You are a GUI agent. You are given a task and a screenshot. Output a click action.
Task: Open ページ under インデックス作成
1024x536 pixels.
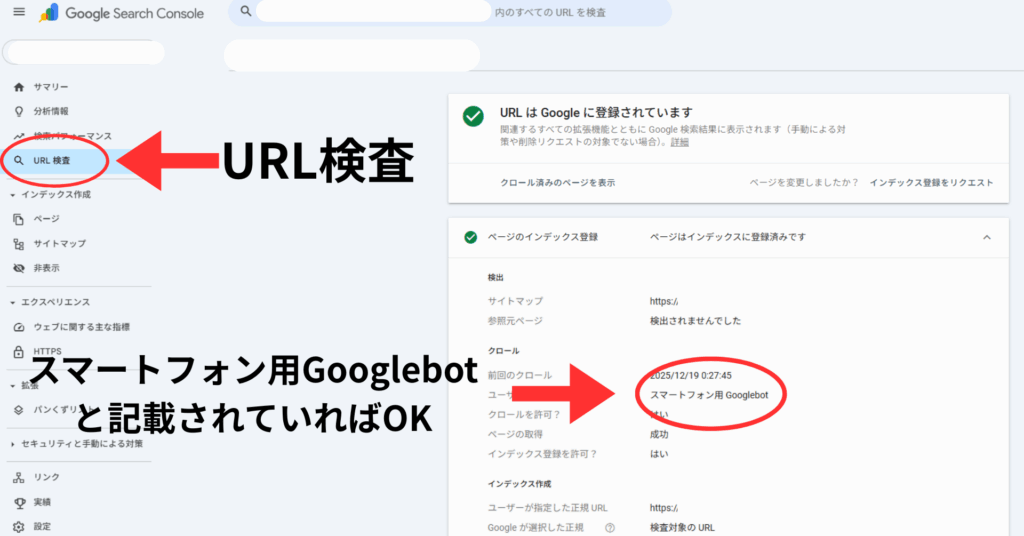point(46,219)
